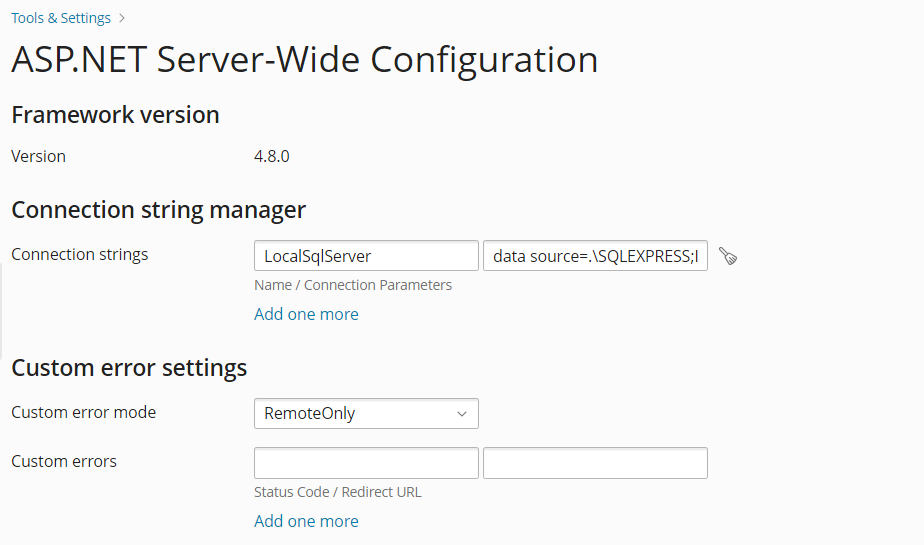Click the ASP.NET Server-Wide Configuration page title
This screenshot has width=924, height=545.
point(304,60)
